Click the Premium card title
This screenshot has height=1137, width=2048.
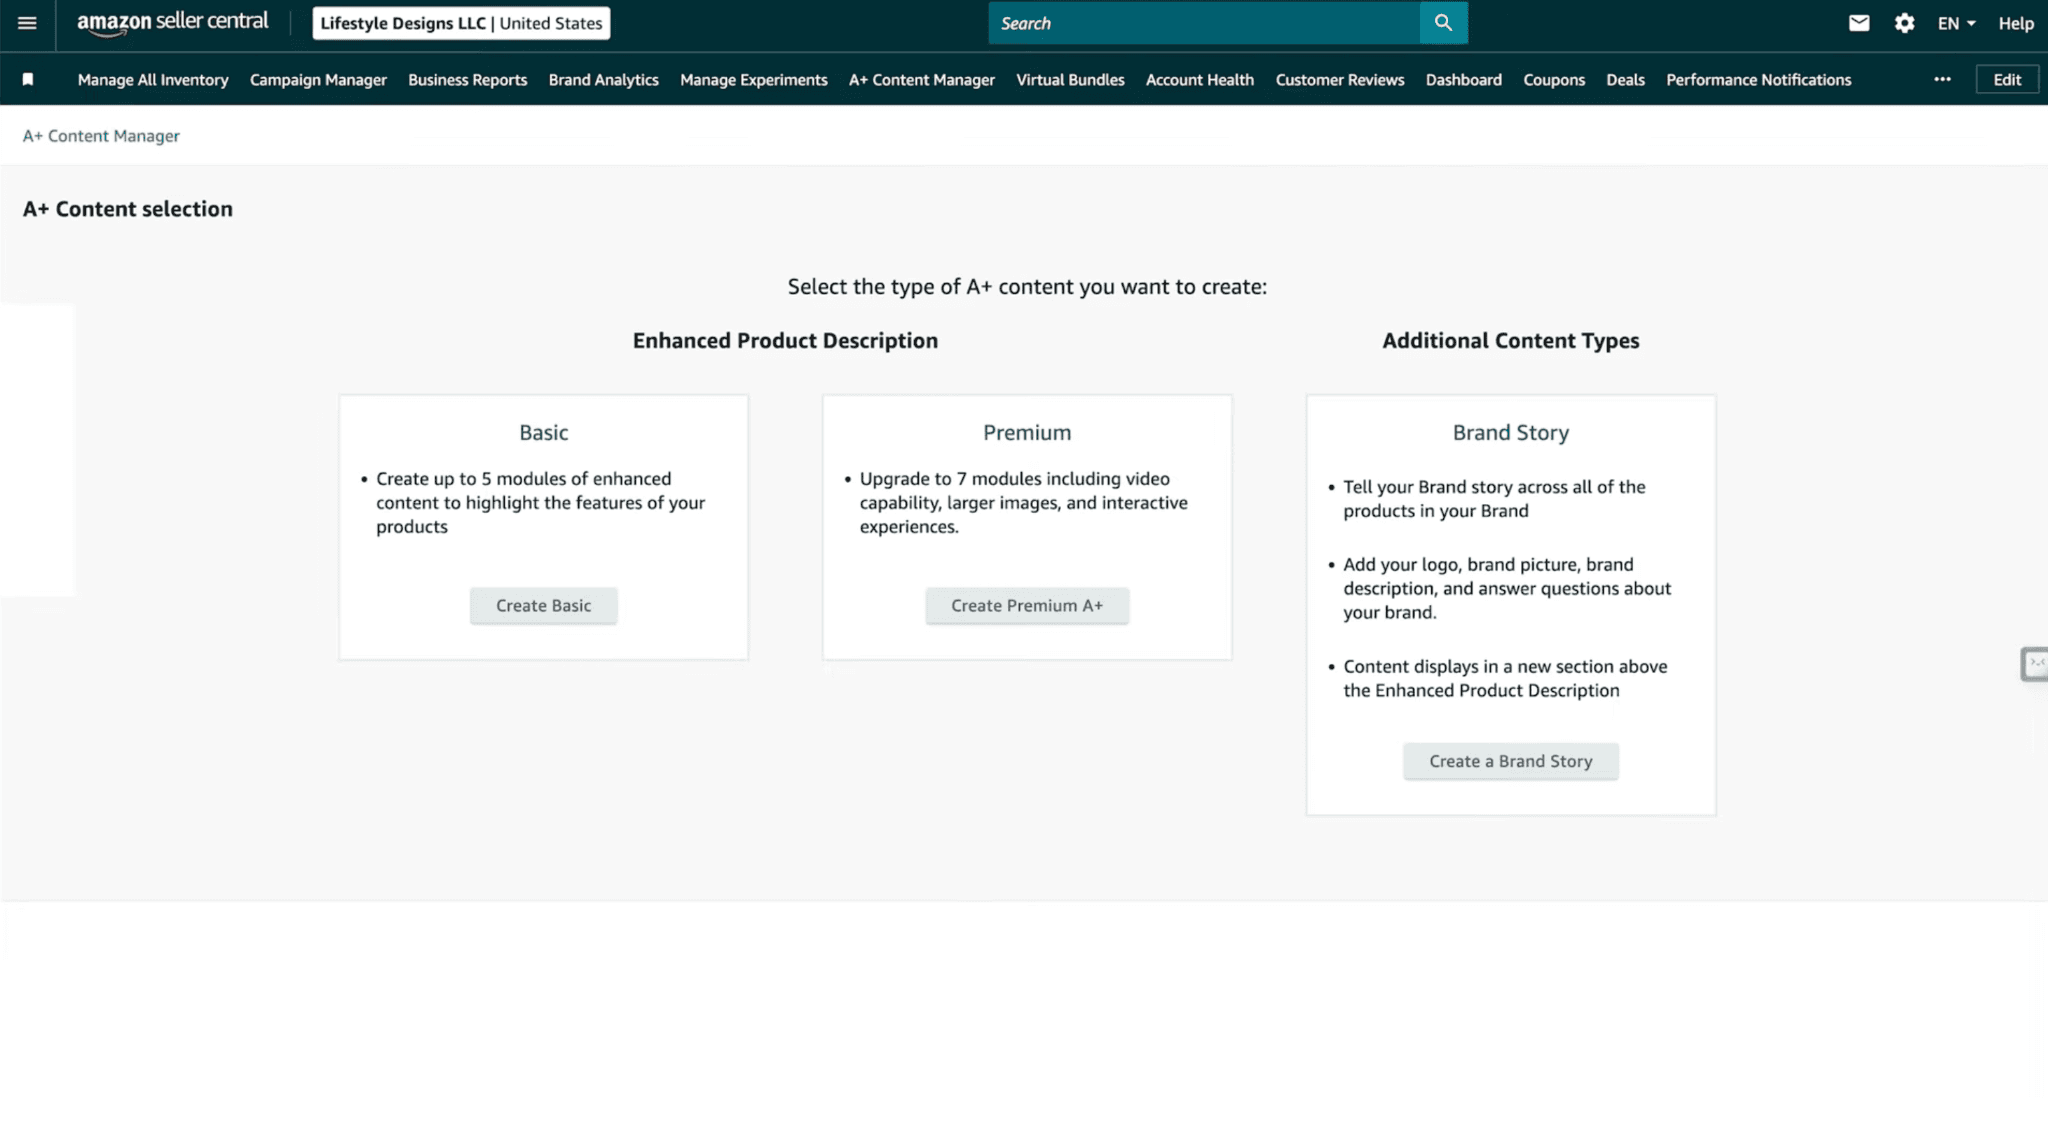(1027, 432)
